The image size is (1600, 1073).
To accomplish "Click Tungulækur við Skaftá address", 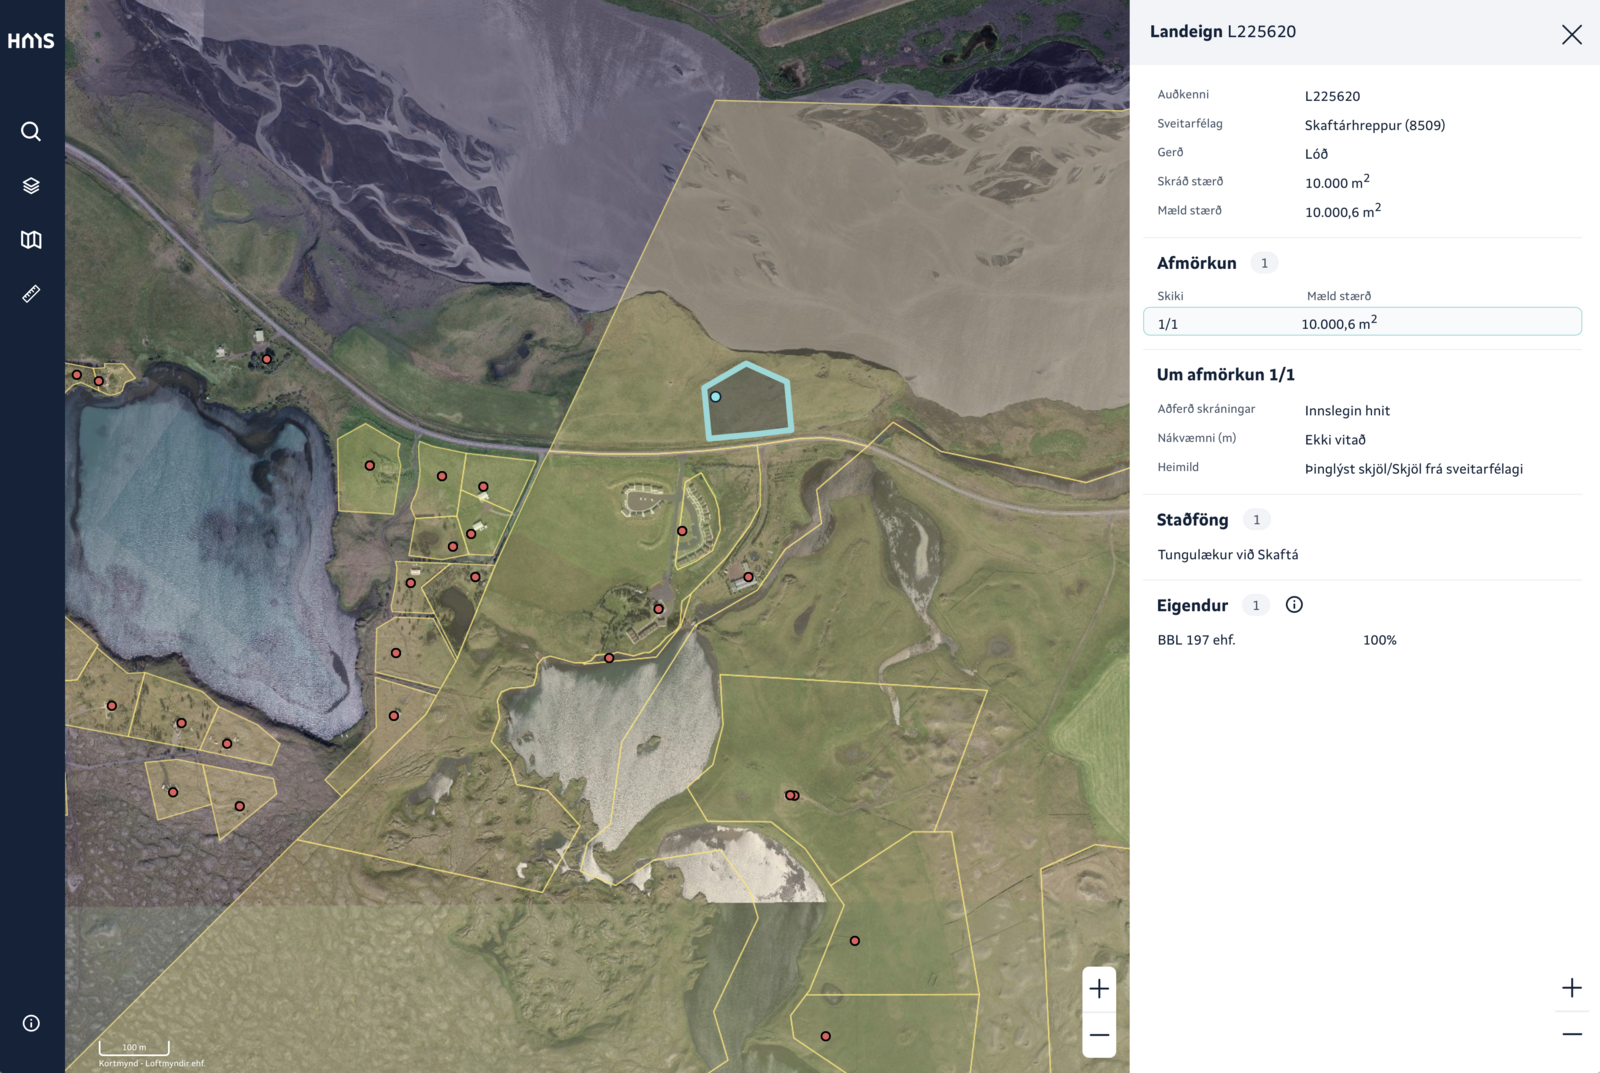I will 1228,555.
